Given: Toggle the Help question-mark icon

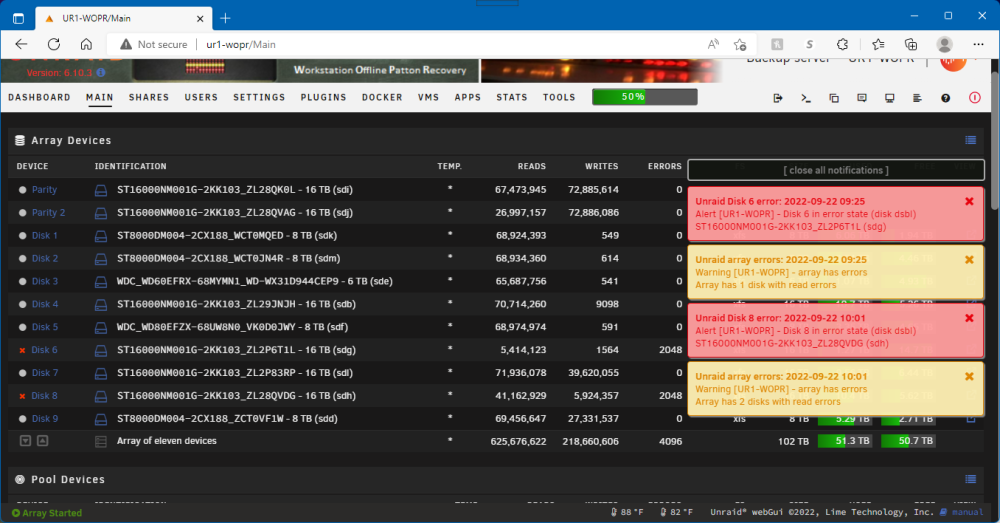Looking at the screenshot, I should (x=945, y=98).
